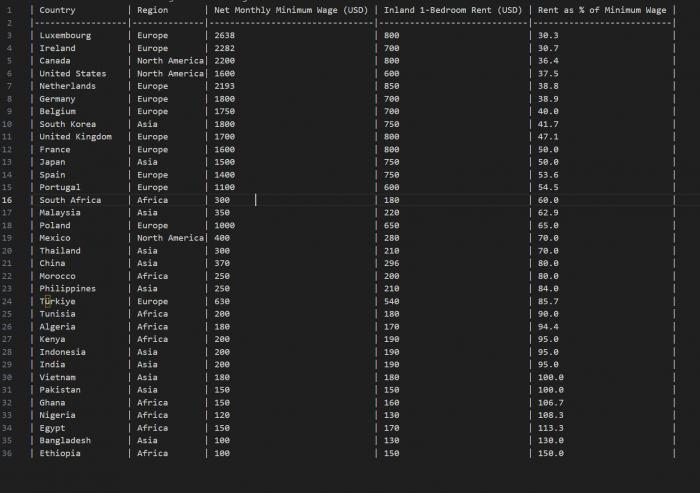The width and height of the screenshot is (700, 493).
Task: Click the 150.0 percentage in Ethiopia row
Action: (551, 453)
